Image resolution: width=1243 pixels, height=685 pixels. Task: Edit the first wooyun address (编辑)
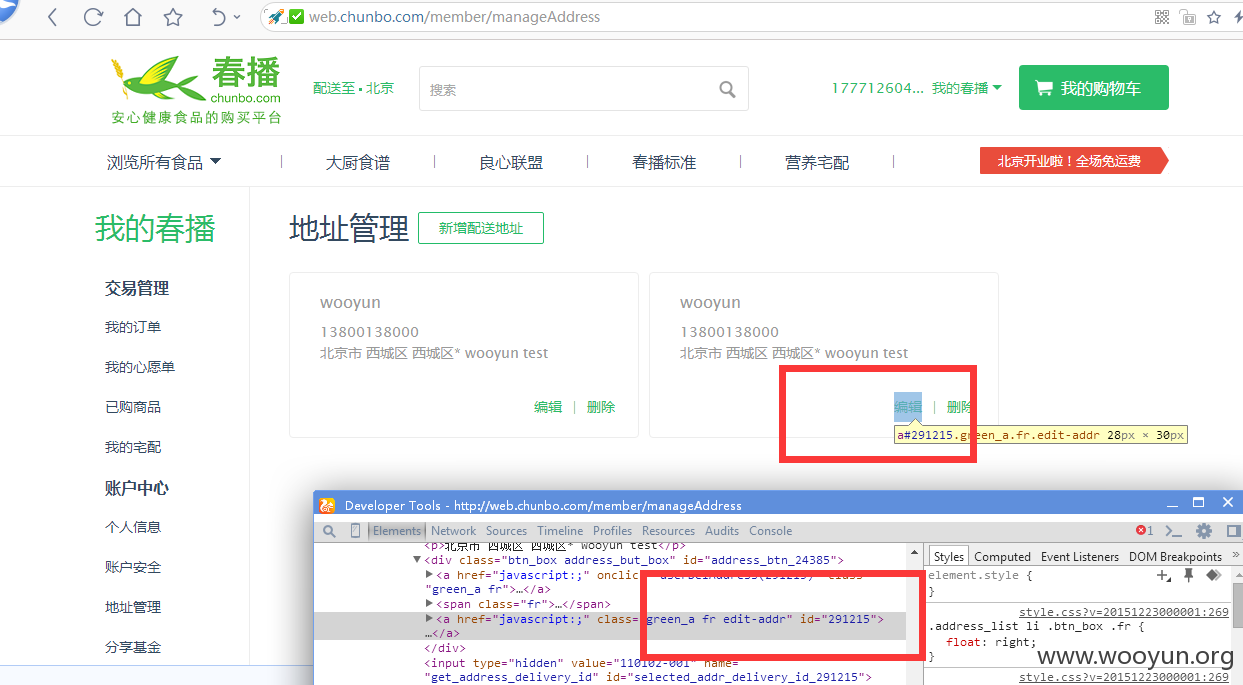pos(548,407)
